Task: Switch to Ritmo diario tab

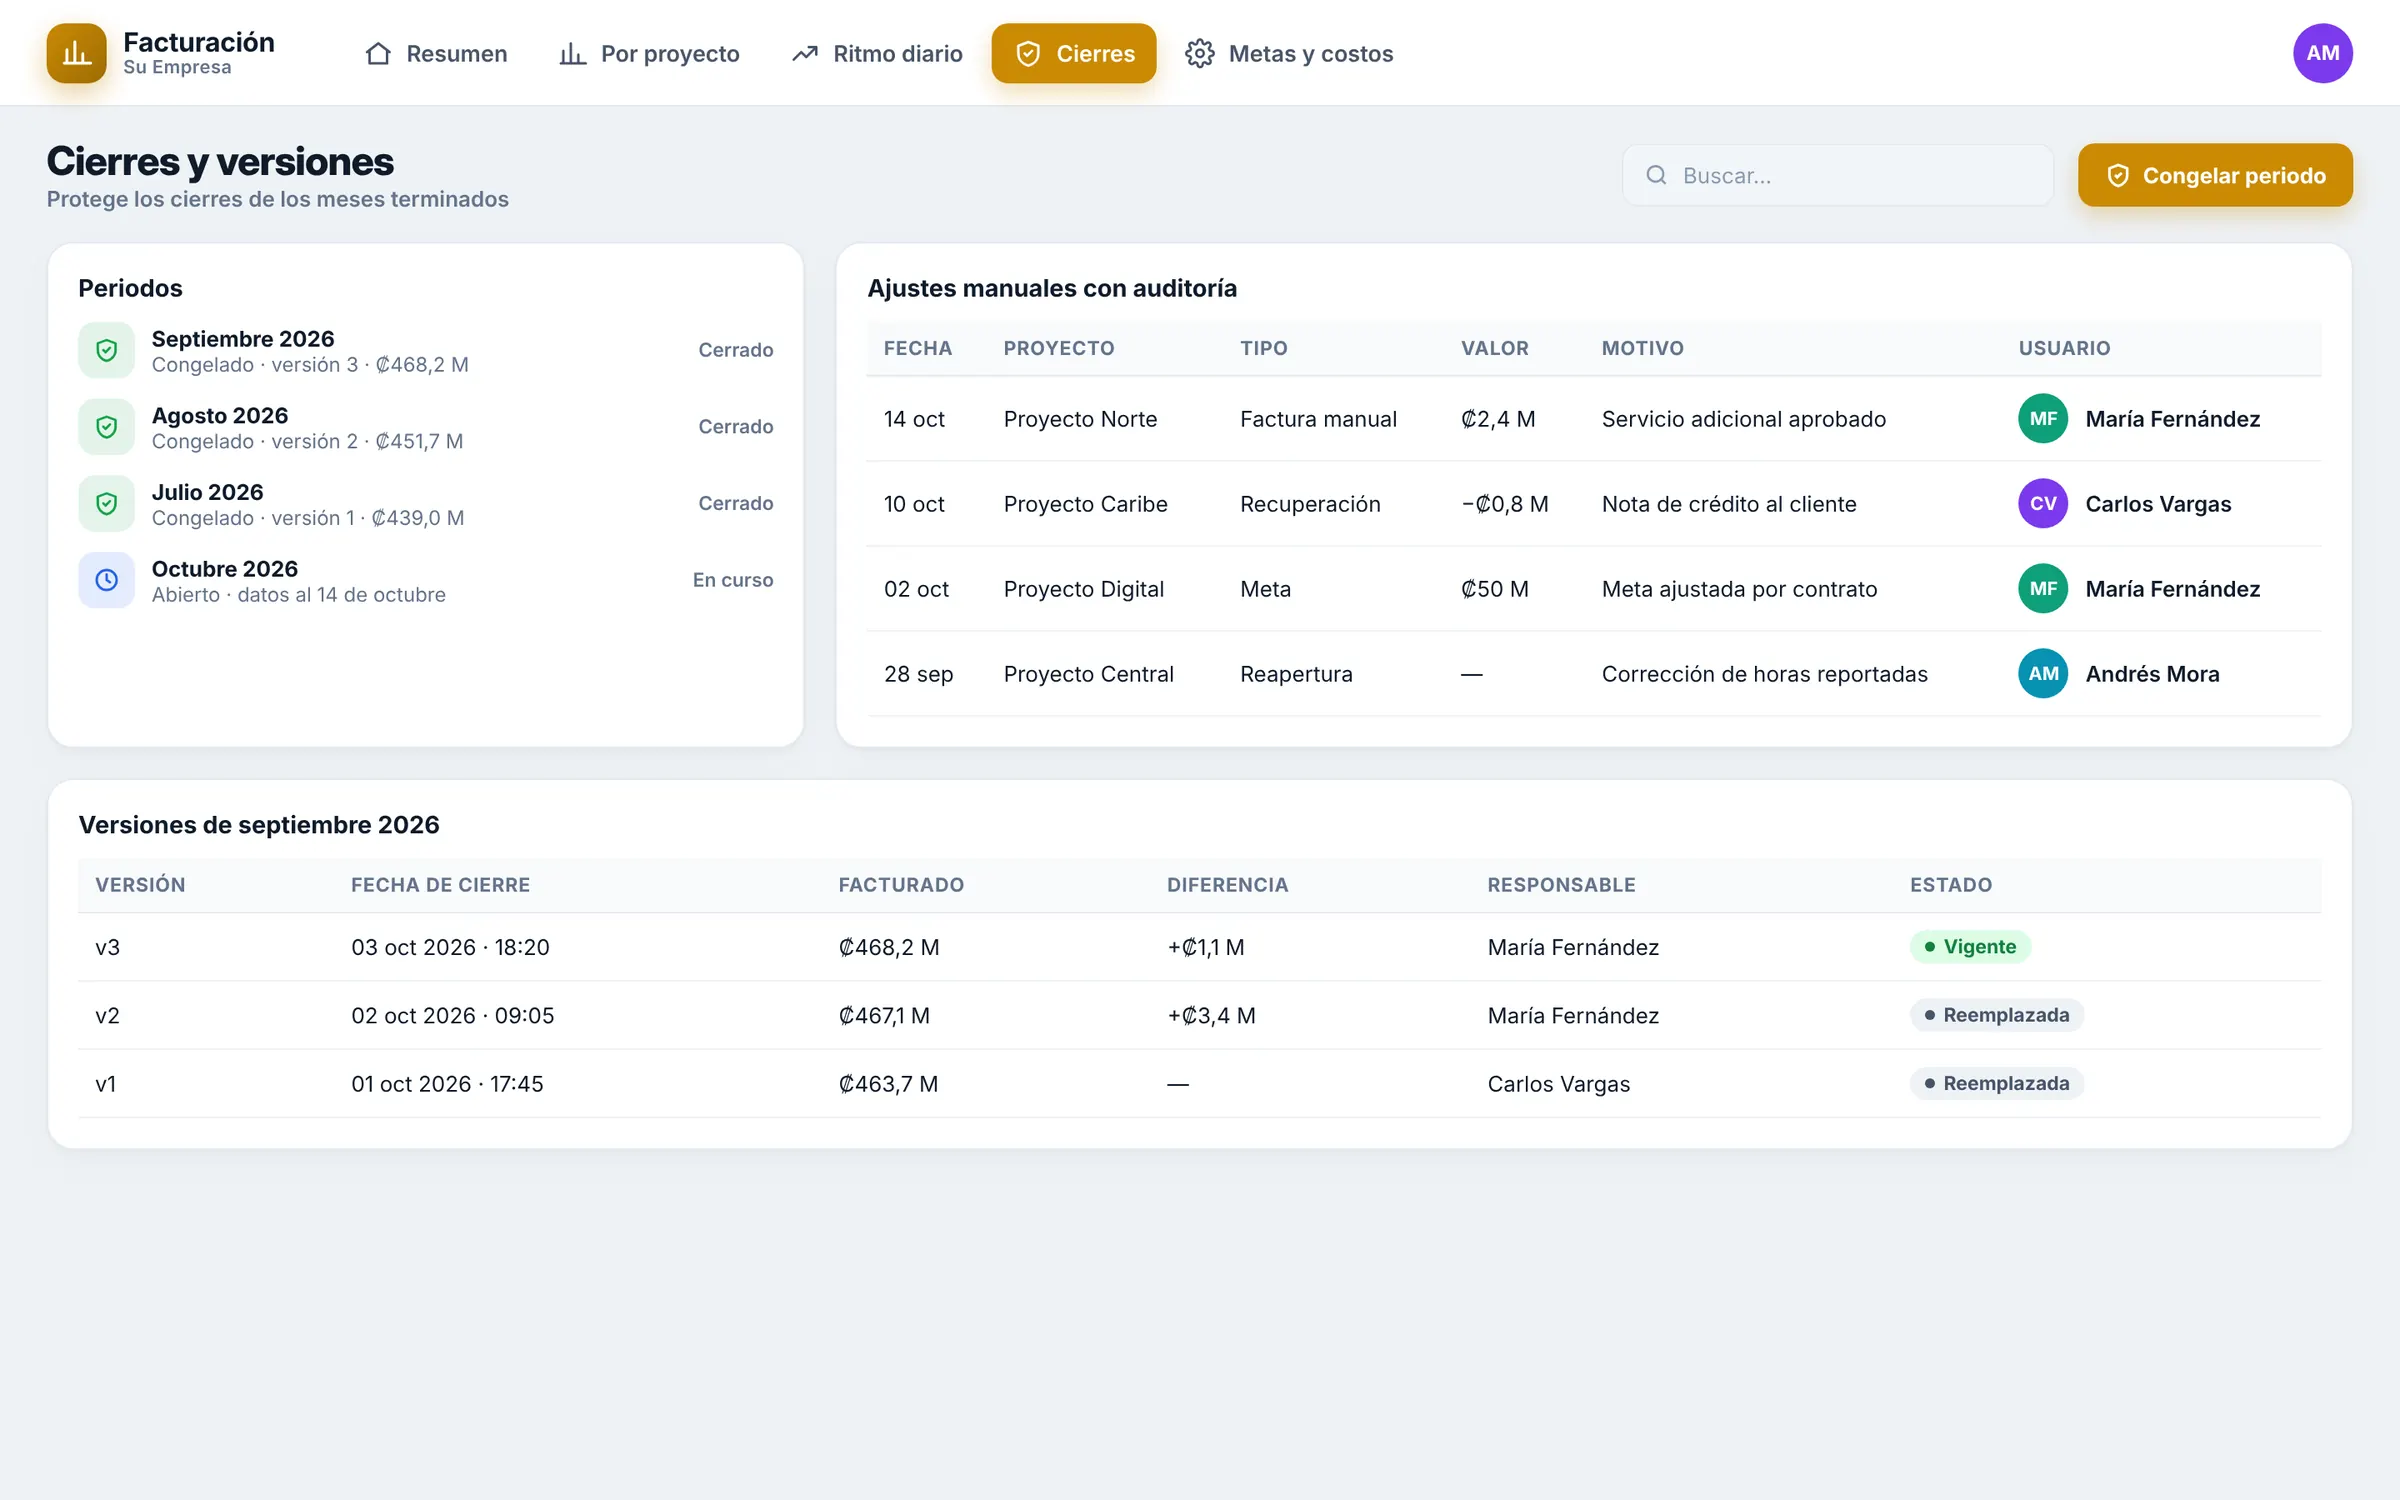Action: [877, 53]
